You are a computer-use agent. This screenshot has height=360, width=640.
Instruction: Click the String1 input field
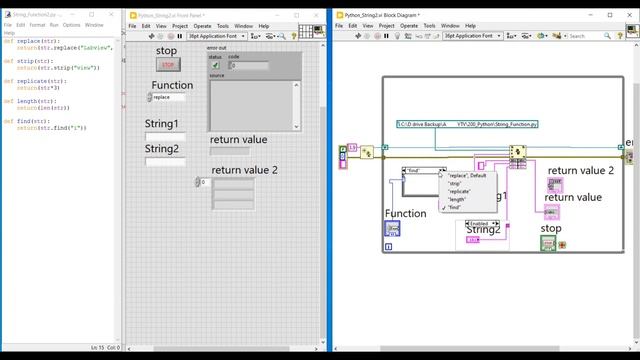pos(165,137)
